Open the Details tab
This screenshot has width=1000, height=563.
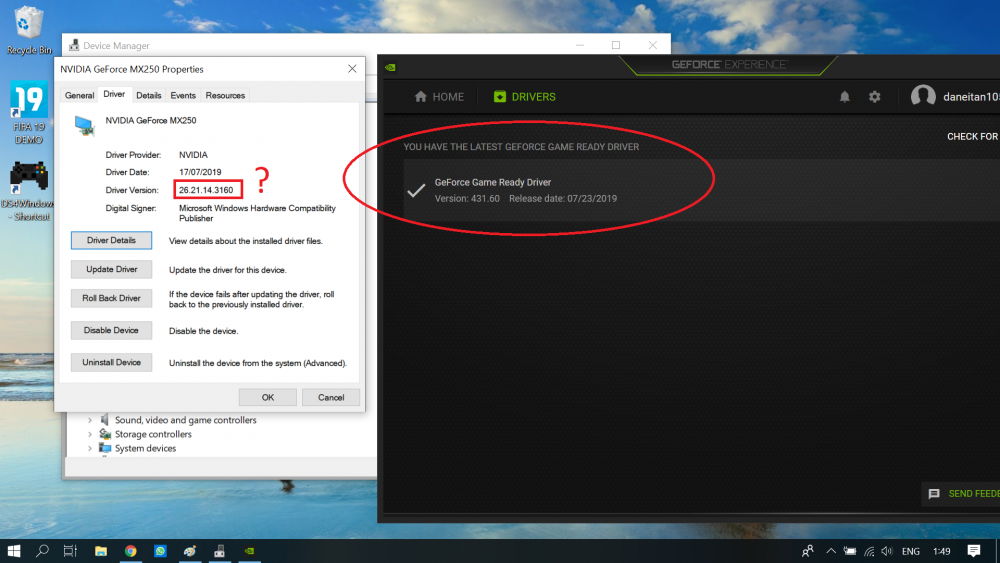pyautogui.click(x=149, y=96)
